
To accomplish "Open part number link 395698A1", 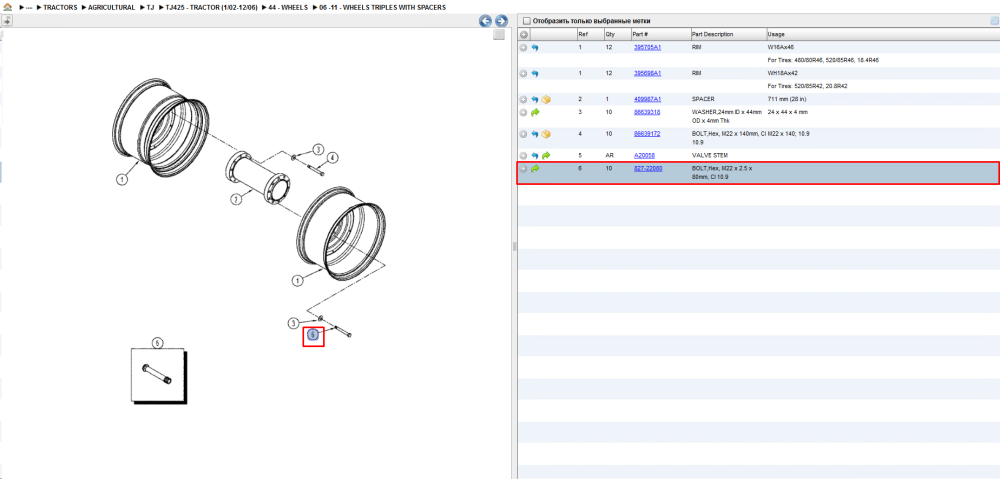I will [x=647, y=73].
